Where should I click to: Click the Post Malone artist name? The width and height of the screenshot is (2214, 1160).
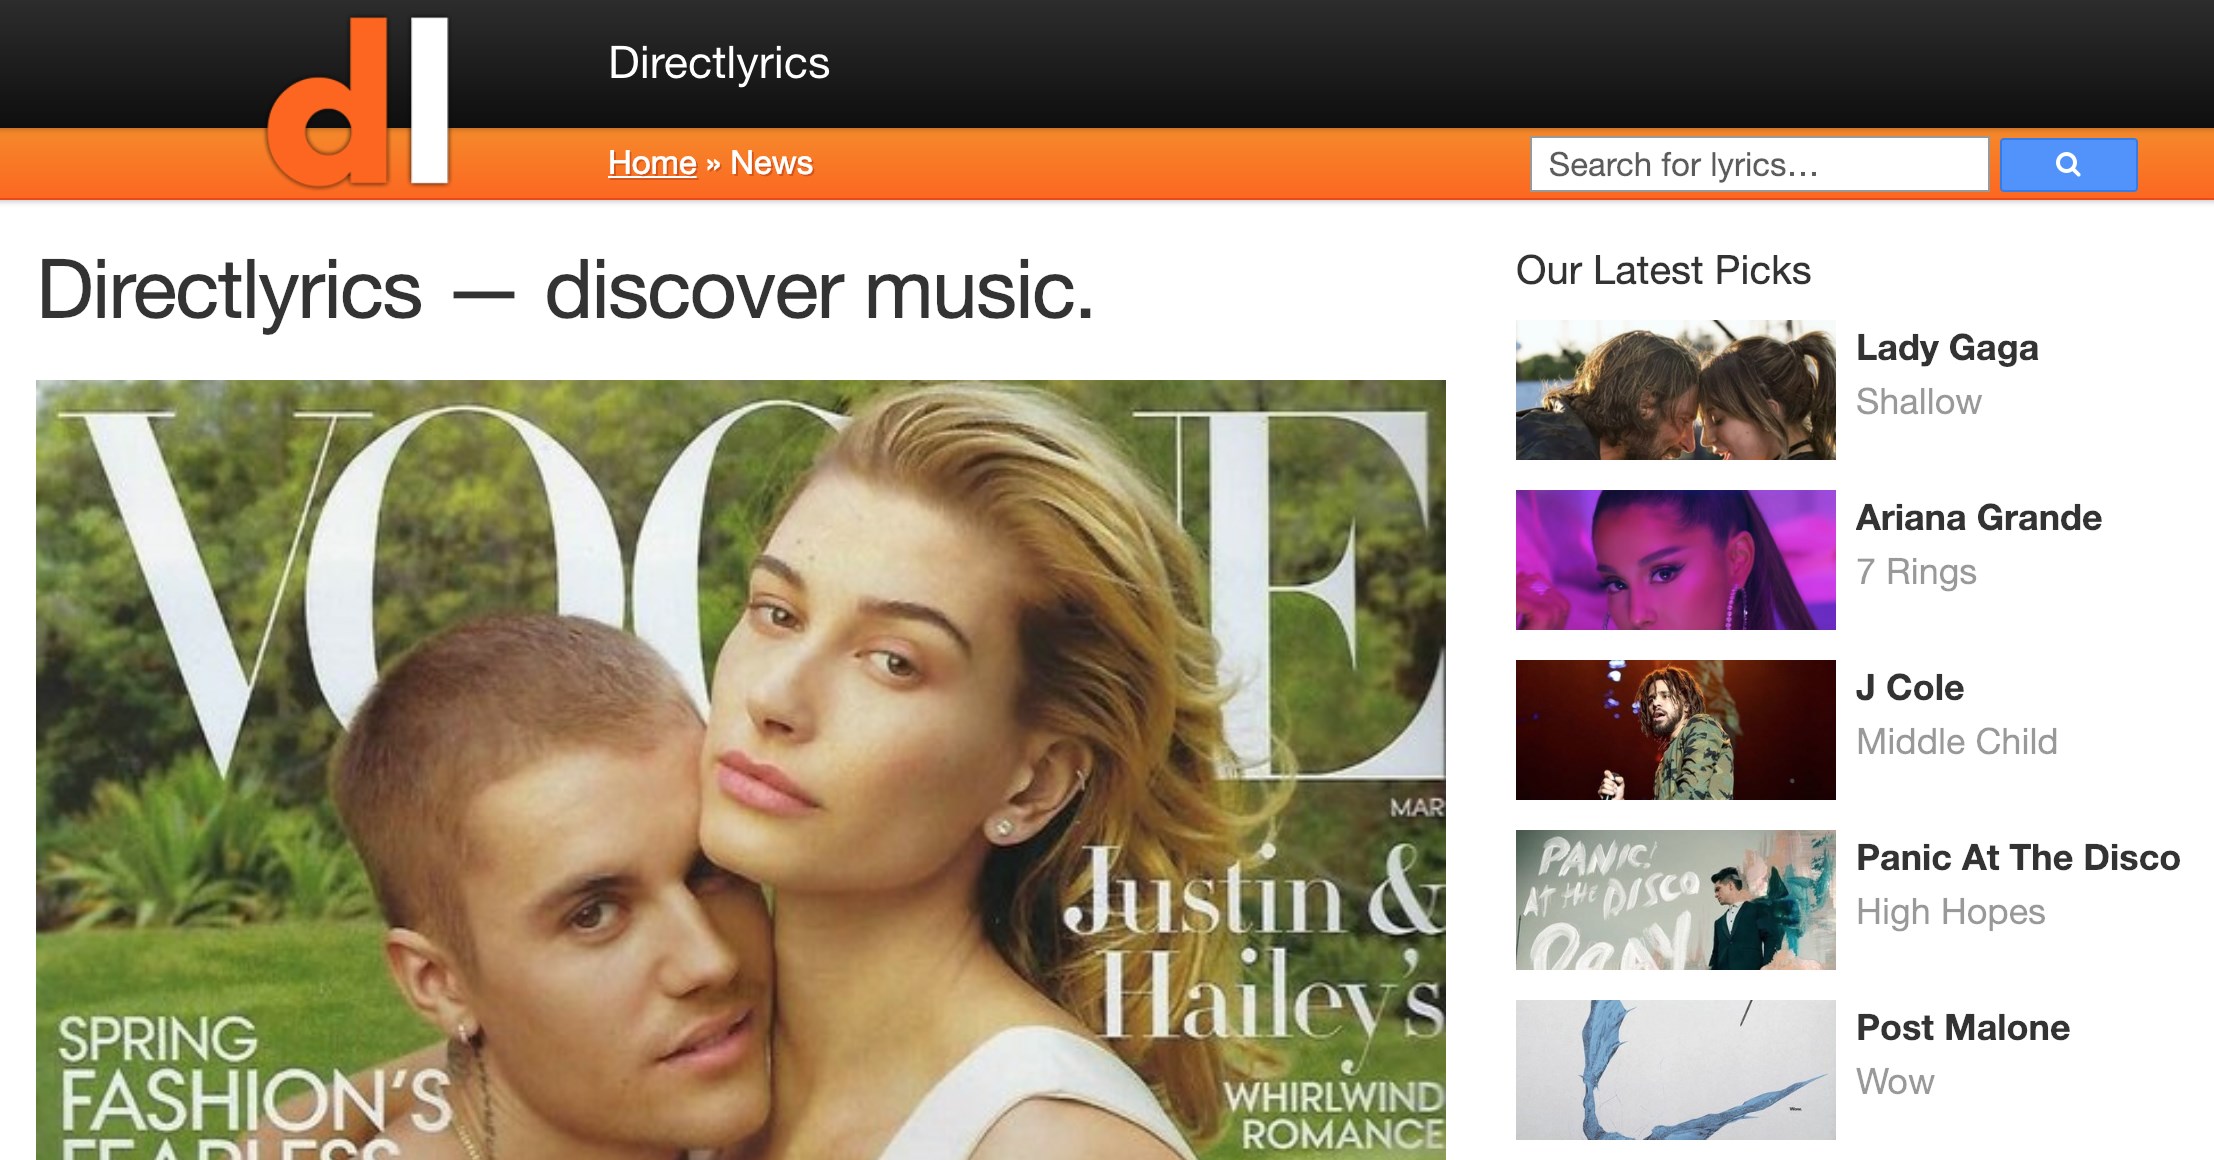click(x=1963, y=1028)
